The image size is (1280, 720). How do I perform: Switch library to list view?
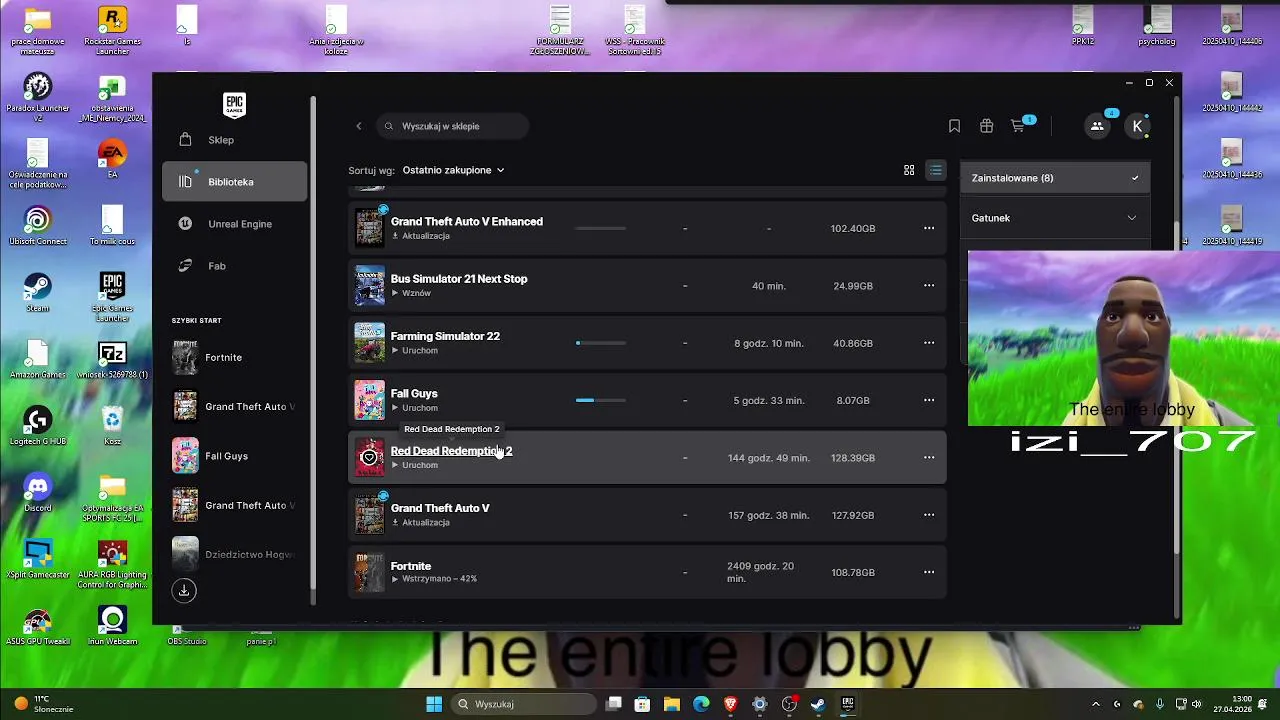click(935, 170)
